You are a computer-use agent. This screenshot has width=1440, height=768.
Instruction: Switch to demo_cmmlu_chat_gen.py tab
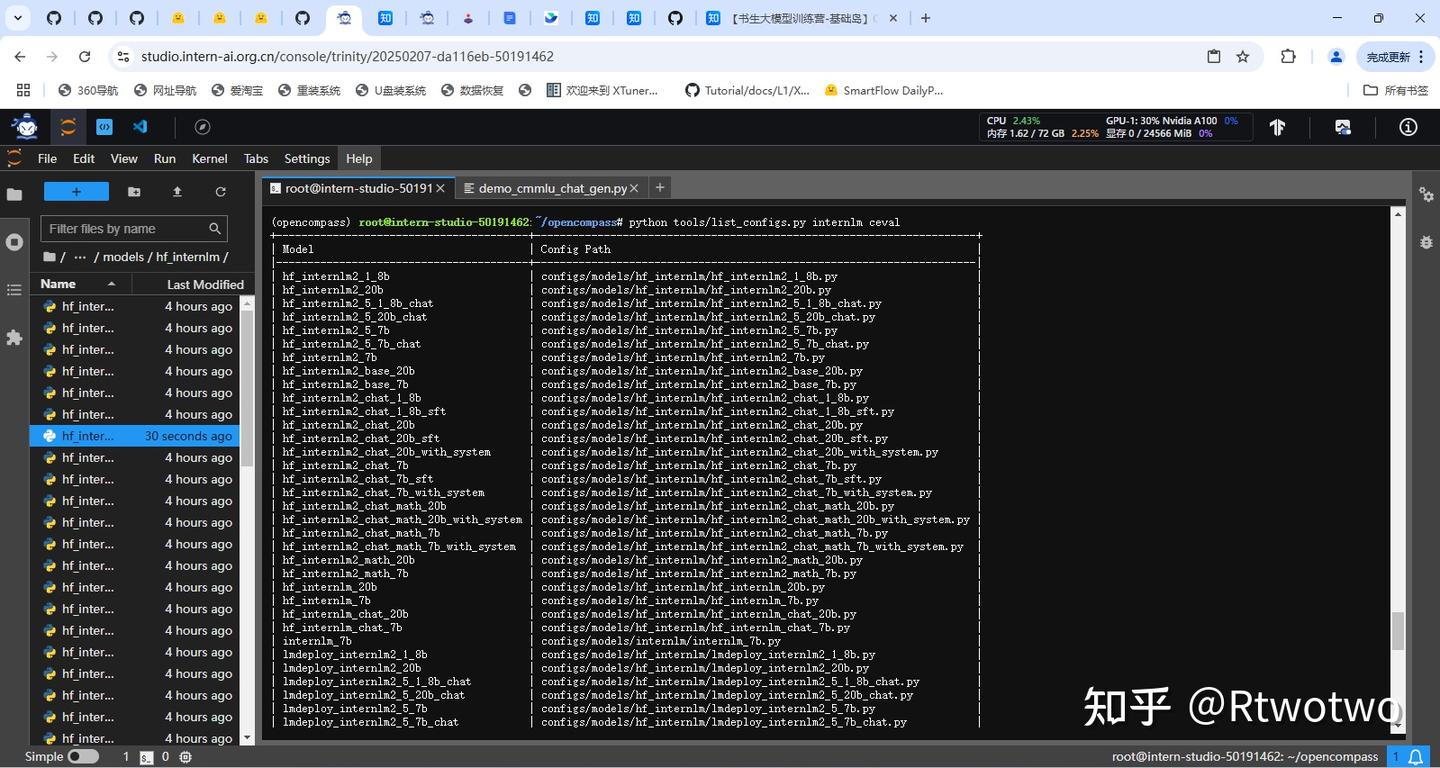pyautogui.click(x=552, y=188)
